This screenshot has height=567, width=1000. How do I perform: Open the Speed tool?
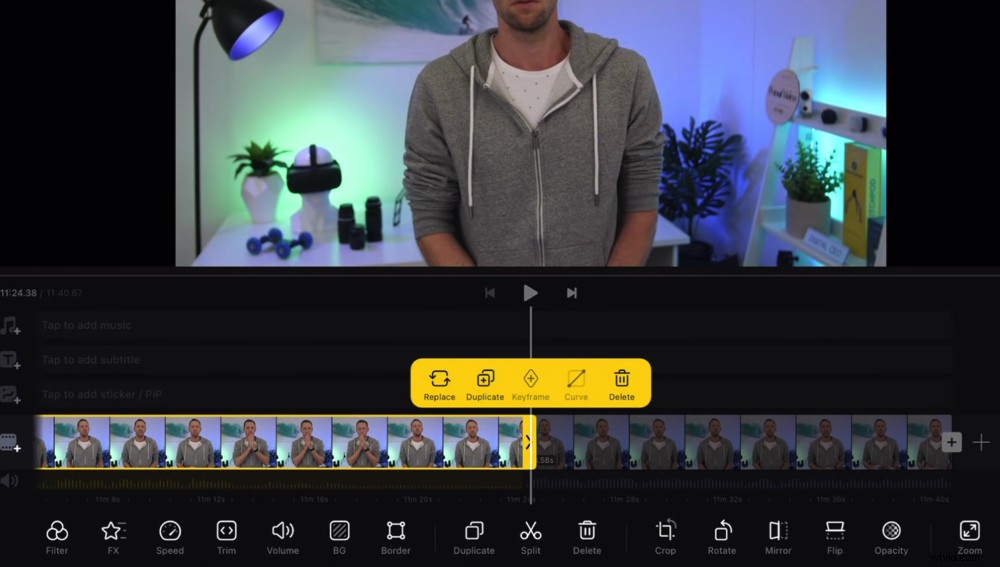coord(170,537)
